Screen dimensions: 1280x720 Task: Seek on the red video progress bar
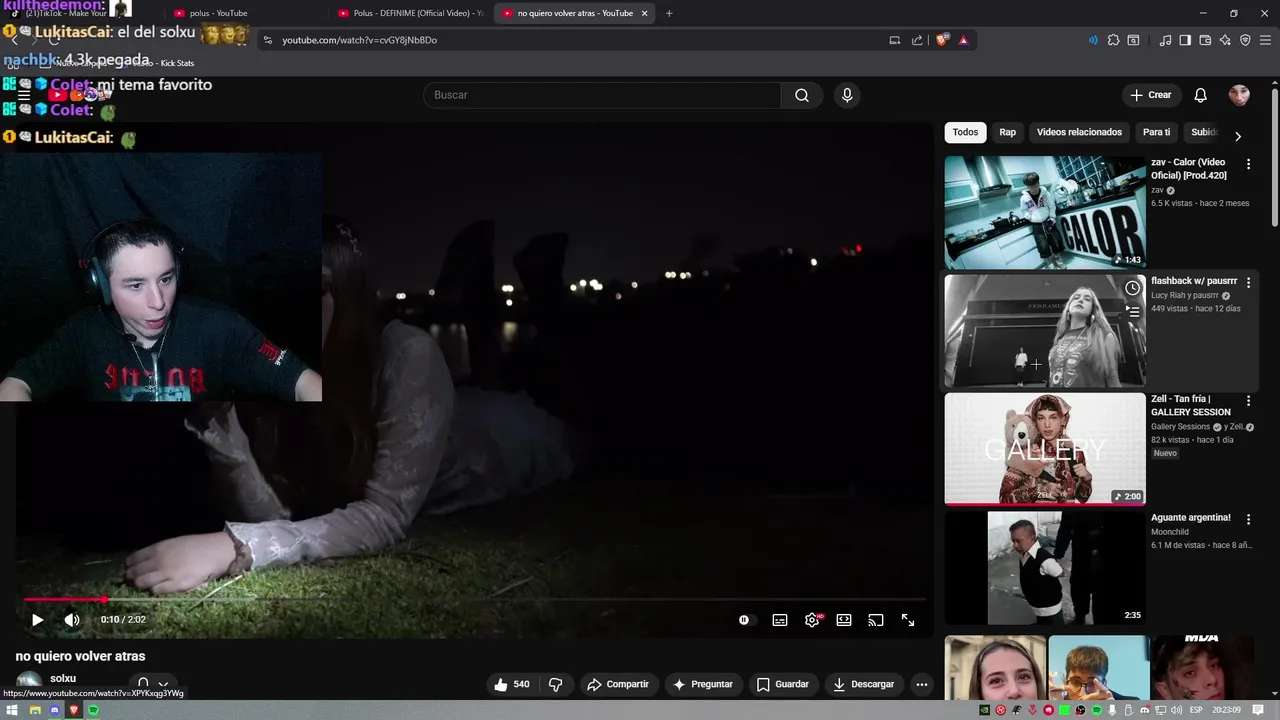[x=475, y=600]
